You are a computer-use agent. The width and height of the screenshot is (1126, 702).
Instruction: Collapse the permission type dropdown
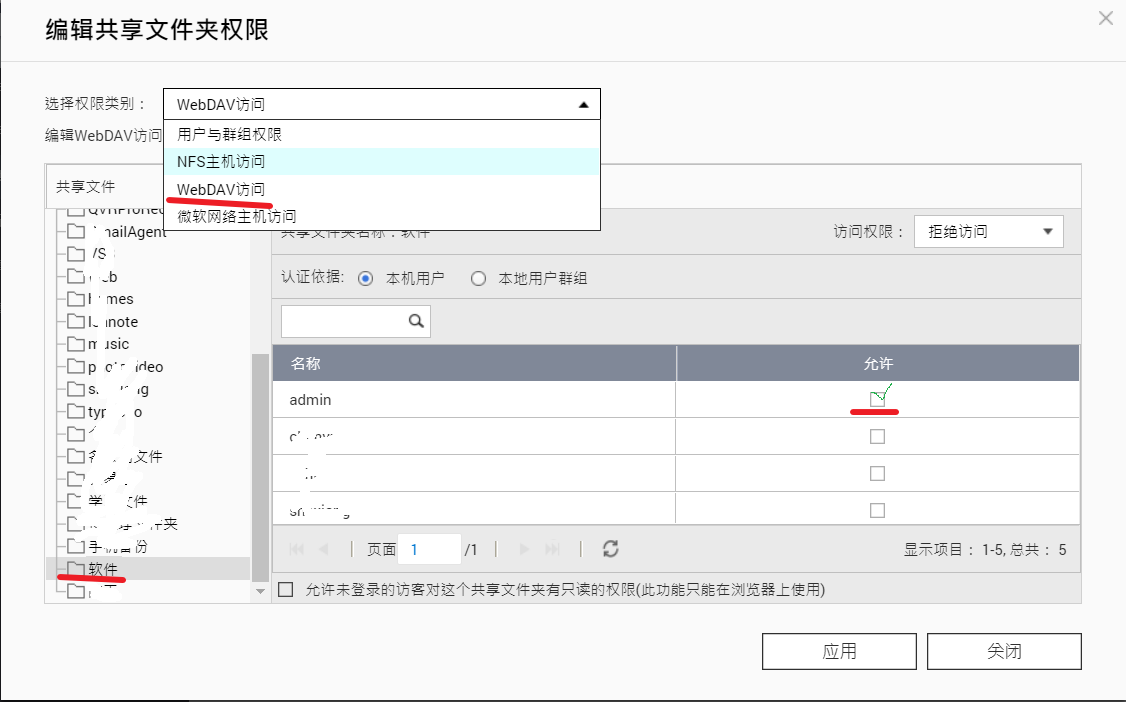[583, 103]
